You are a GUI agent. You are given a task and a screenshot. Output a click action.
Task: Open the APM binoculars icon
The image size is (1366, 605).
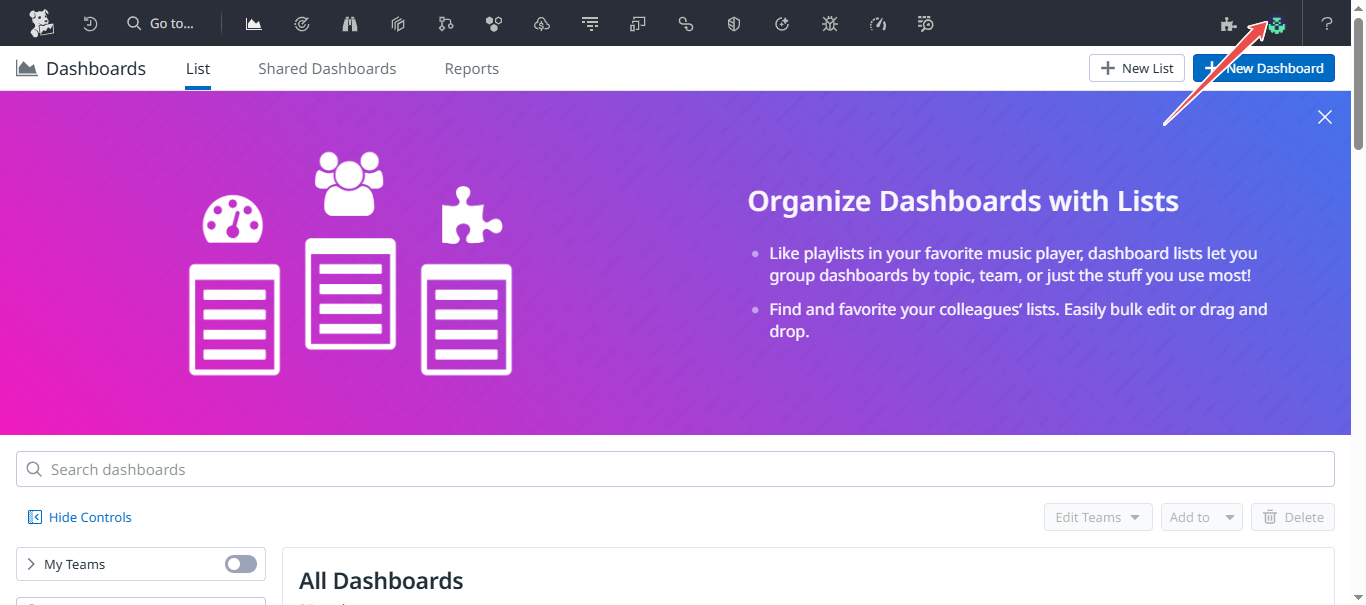click(x=349, y=23)
